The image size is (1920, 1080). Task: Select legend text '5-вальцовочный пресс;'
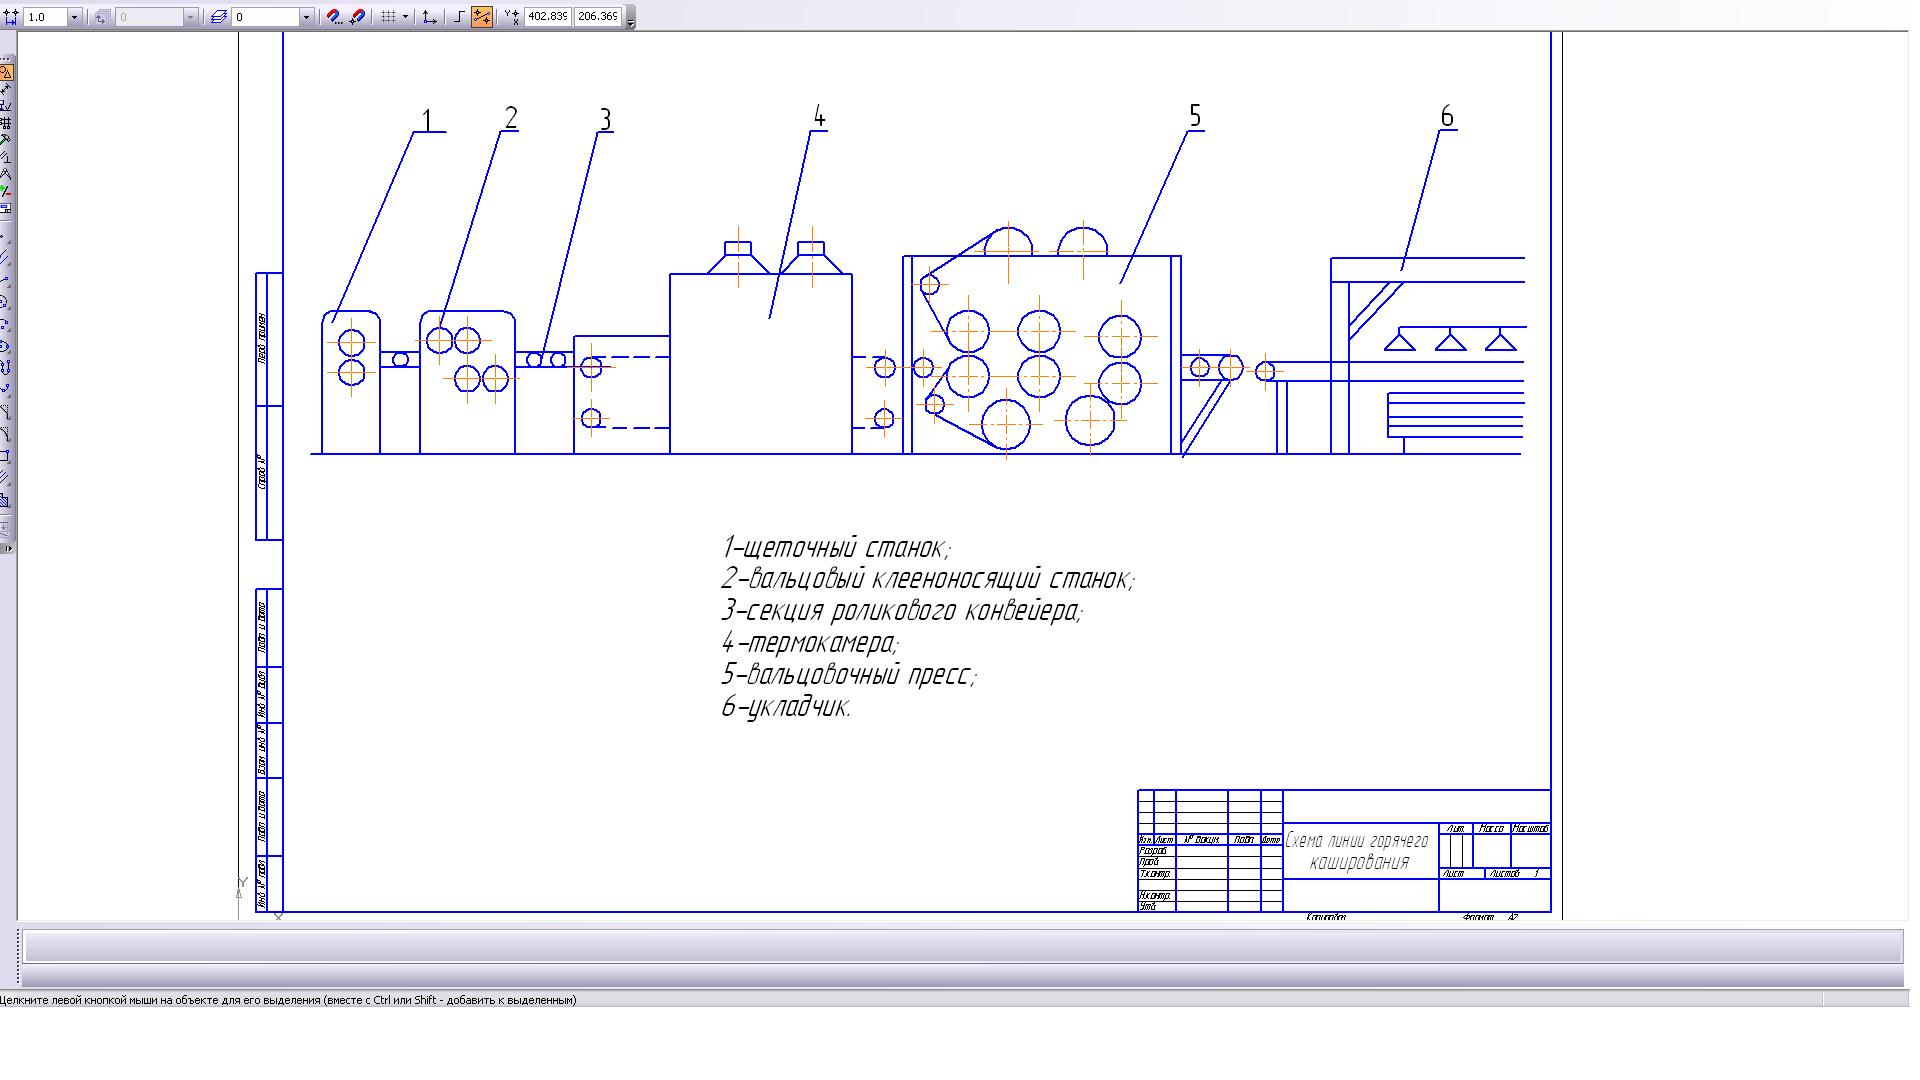pos(848,675)
